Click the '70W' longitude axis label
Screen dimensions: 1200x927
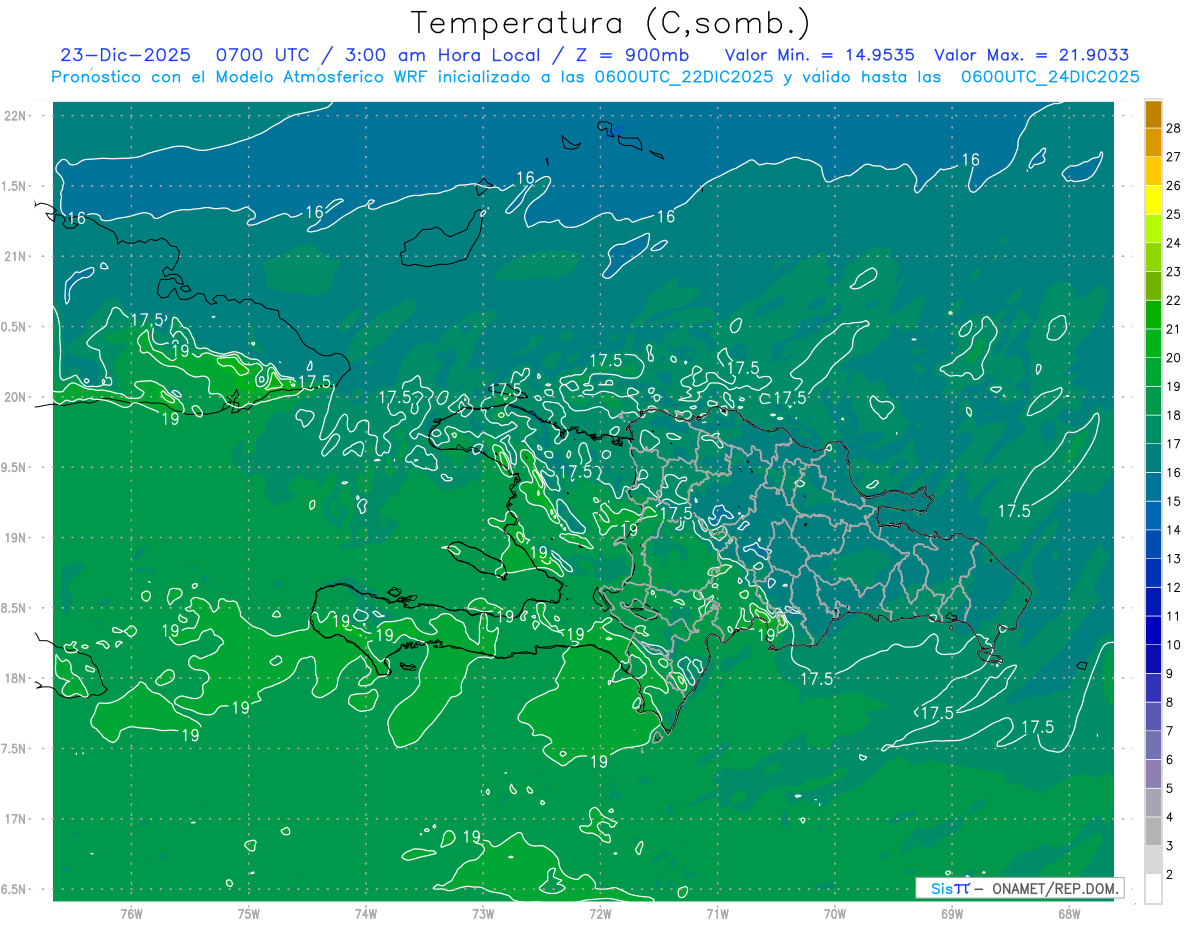835,914
